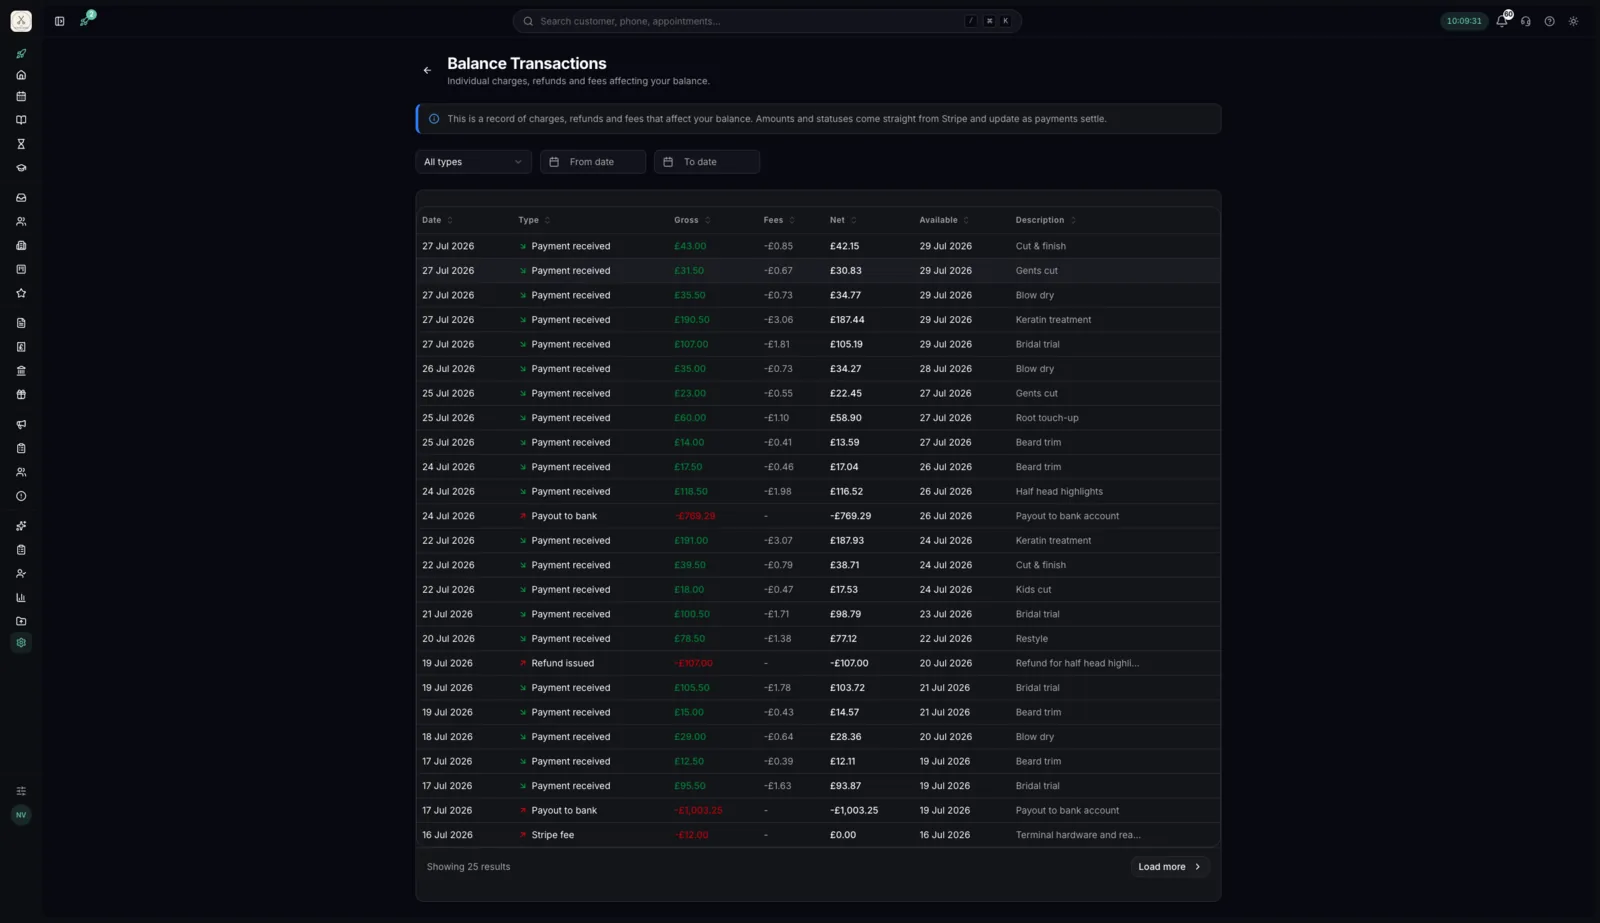The height and width of the screenshot is (923, 1600).
Task: Open the sliders preferences icon
Action: point(21,791)
